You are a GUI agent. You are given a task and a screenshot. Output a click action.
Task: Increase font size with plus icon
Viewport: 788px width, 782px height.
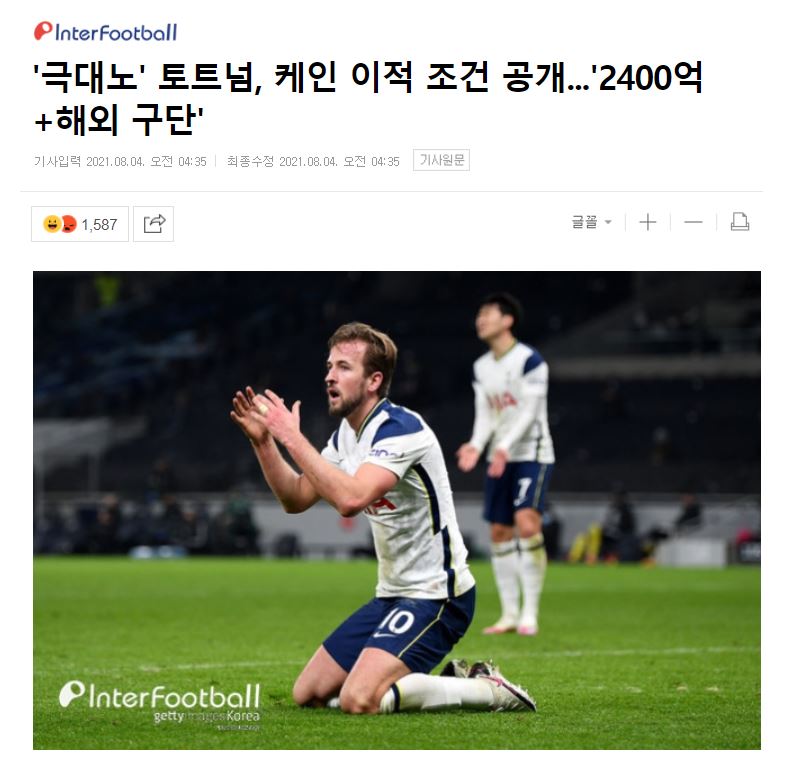pos(648,222)
